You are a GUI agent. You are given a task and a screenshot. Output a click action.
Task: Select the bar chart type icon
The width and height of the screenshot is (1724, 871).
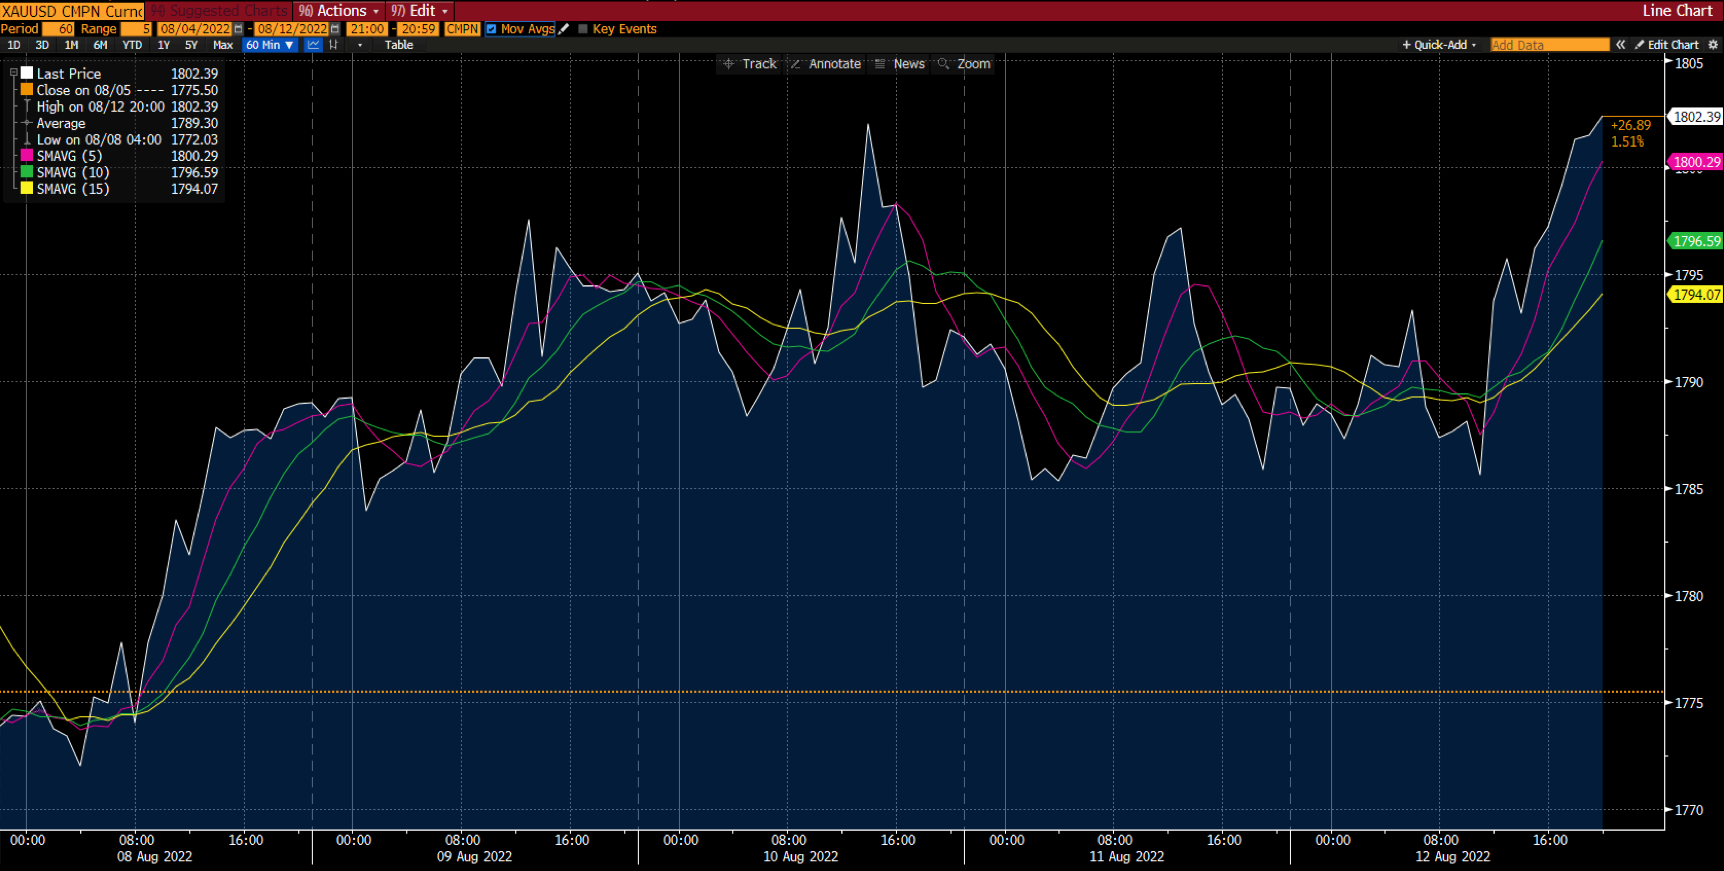[x=334, y=45]
